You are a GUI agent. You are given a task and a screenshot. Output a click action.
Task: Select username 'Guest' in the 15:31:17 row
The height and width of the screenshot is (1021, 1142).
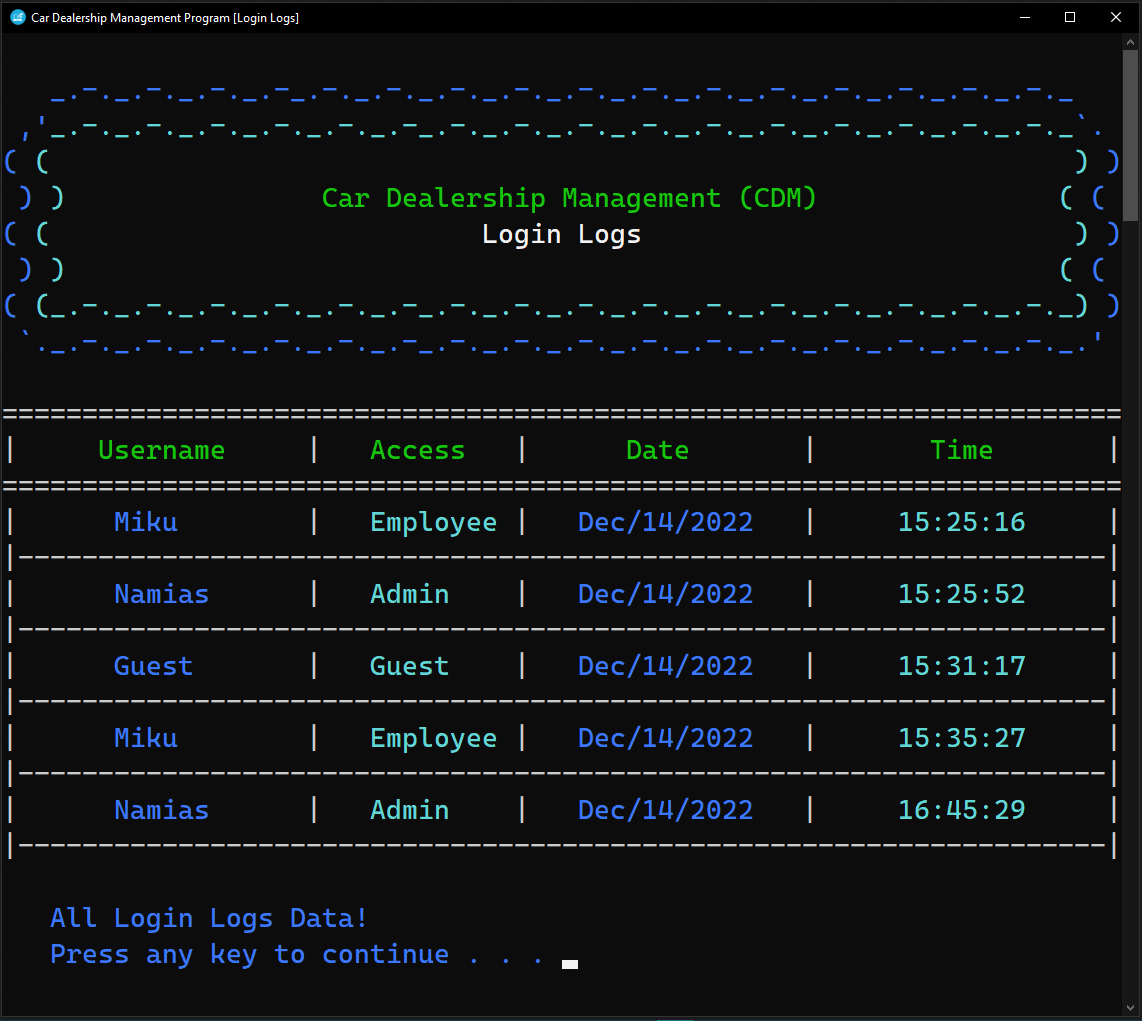(154, 666)
